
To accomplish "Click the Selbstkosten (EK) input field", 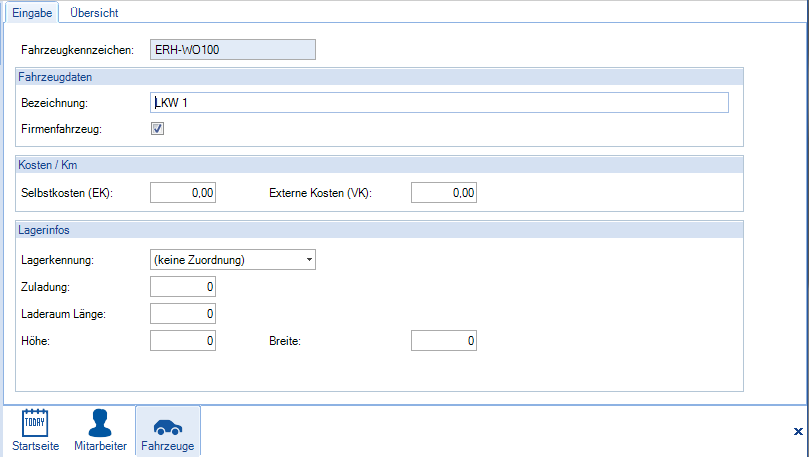I will click(183, 193).
